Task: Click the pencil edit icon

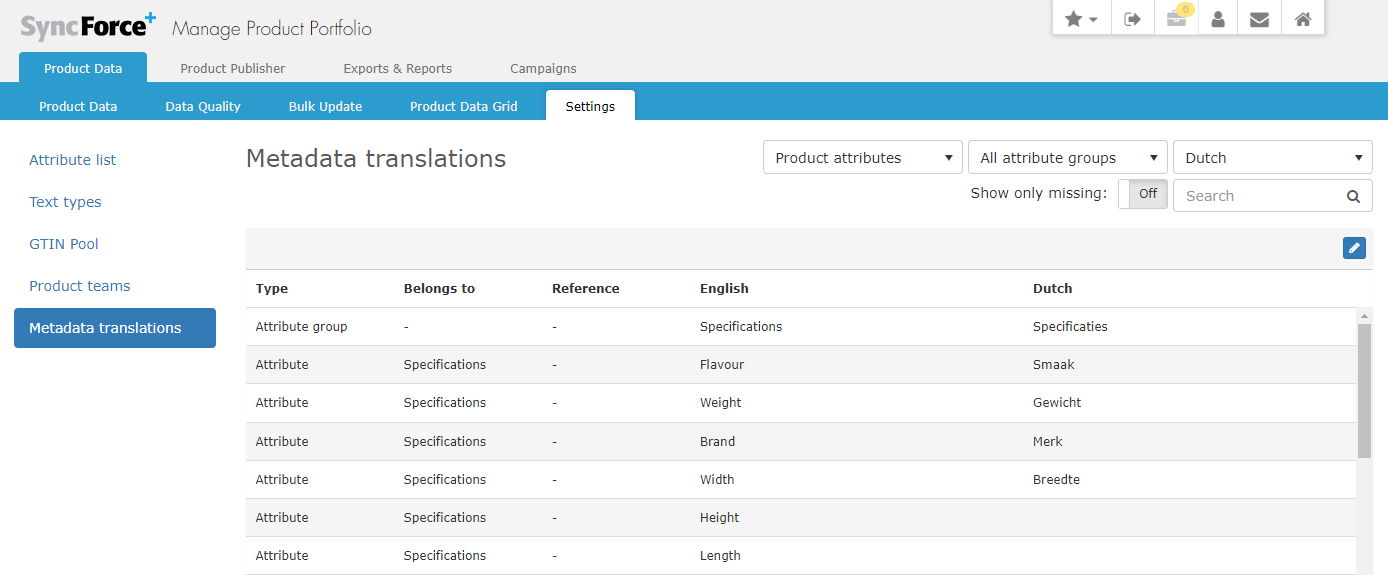Action: coord(1354,248)
